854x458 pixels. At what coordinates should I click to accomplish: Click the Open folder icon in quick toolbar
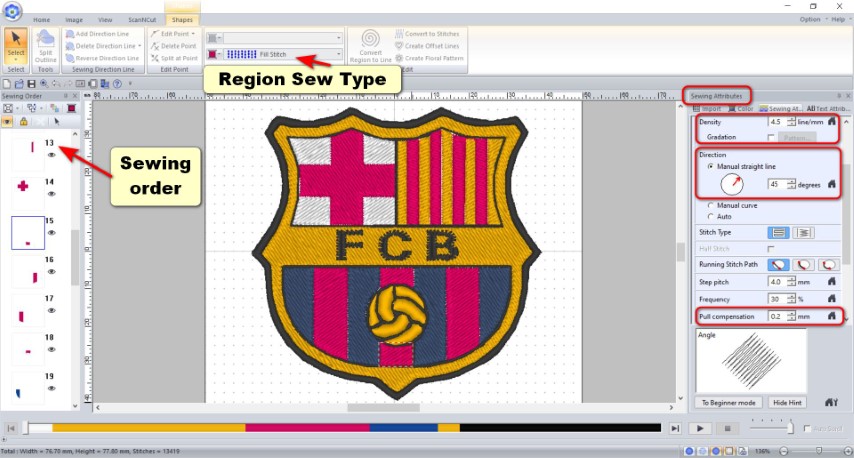19,84
